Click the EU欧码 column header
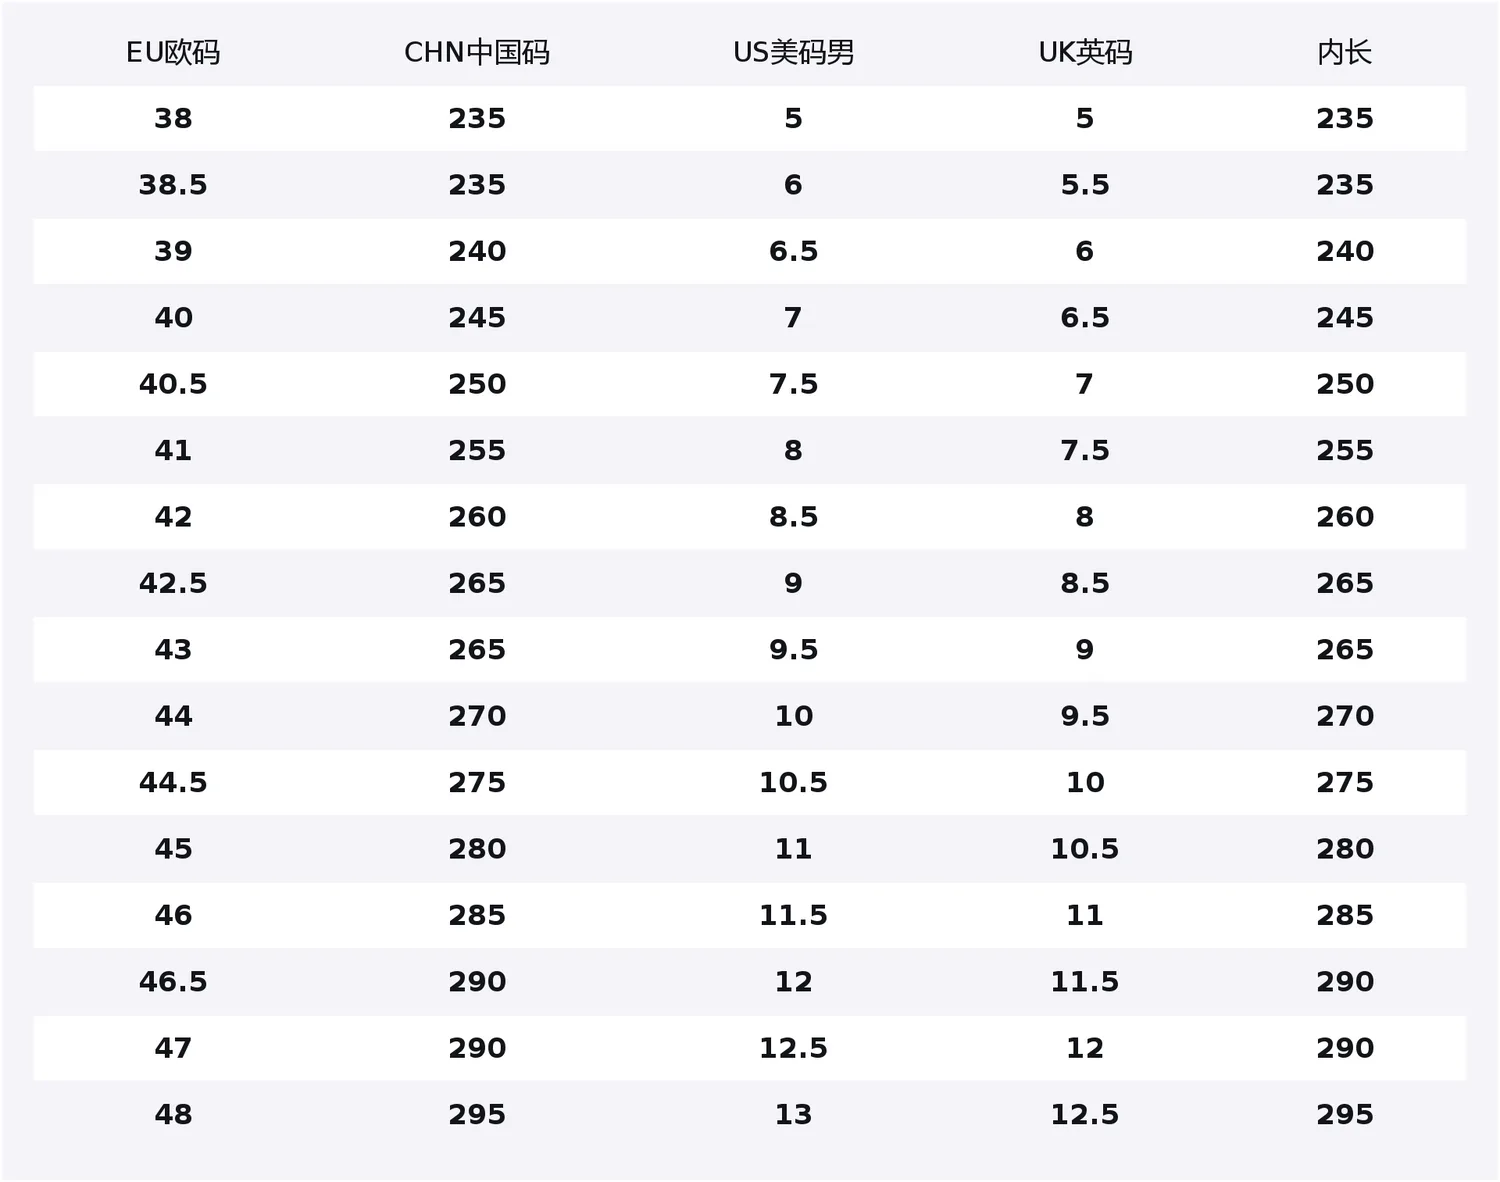The width and height of the screenshot is (1500, 1182). click(173, 52)
